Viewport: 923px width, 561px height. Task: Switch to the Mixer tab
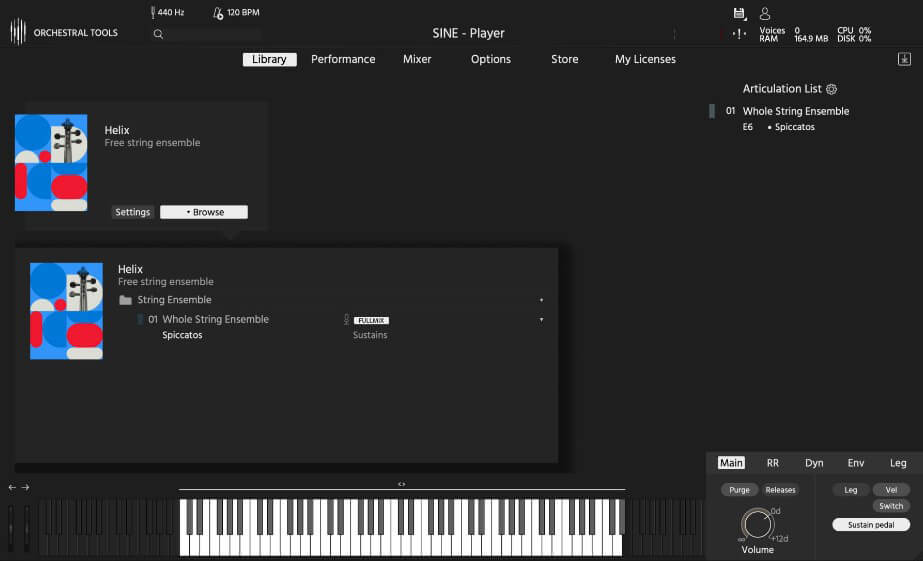[x=417, y=59]
